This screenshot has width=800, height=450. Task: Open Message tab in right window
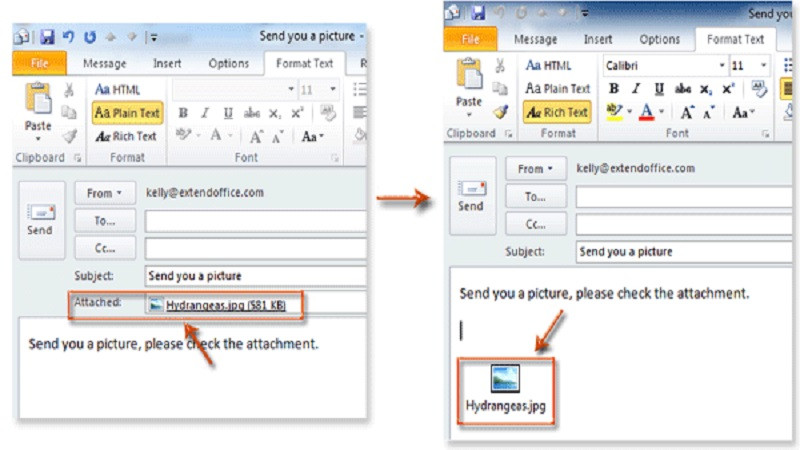(x=536, y=39)
